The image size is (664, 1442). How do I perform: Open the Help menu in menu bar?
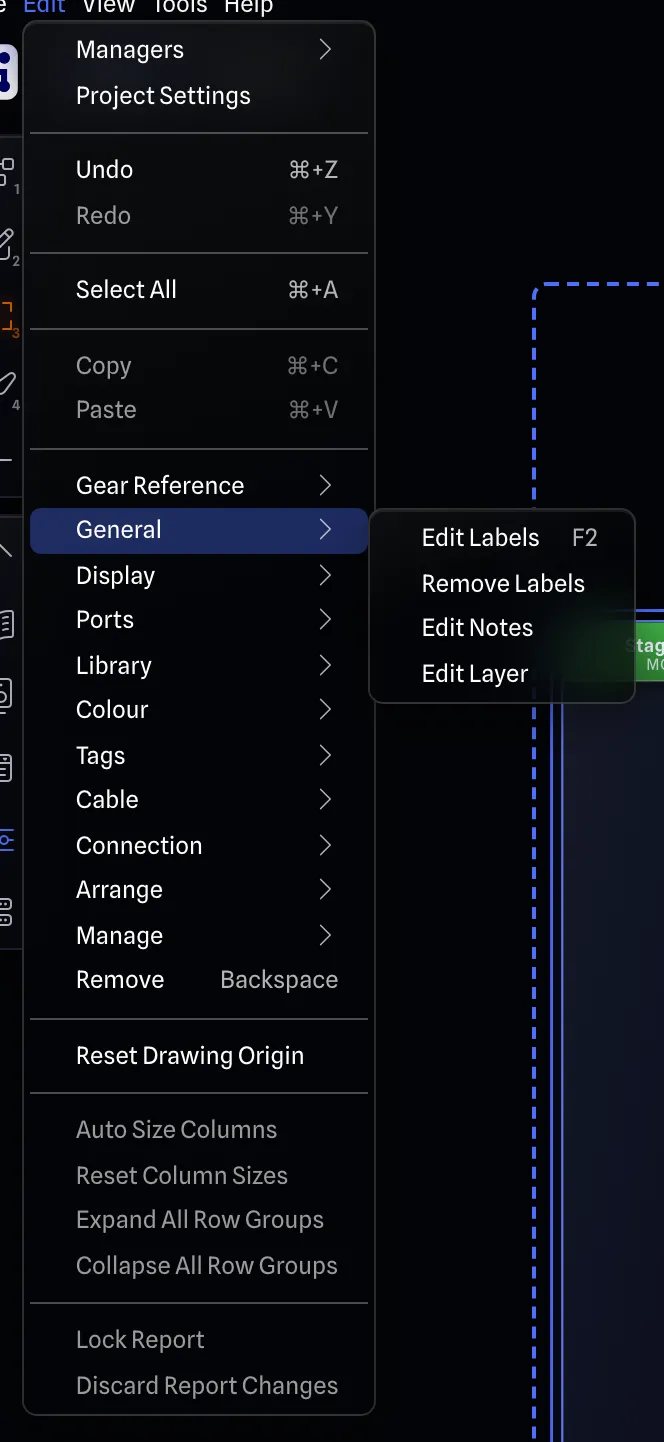(x=248, y=6)
